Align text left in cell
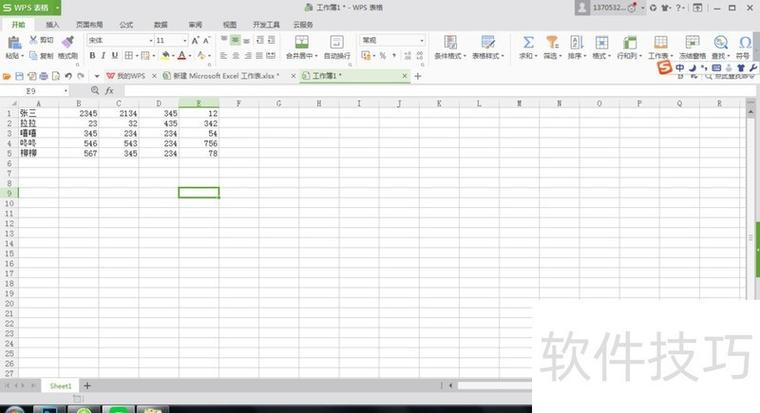 point(224,56)
